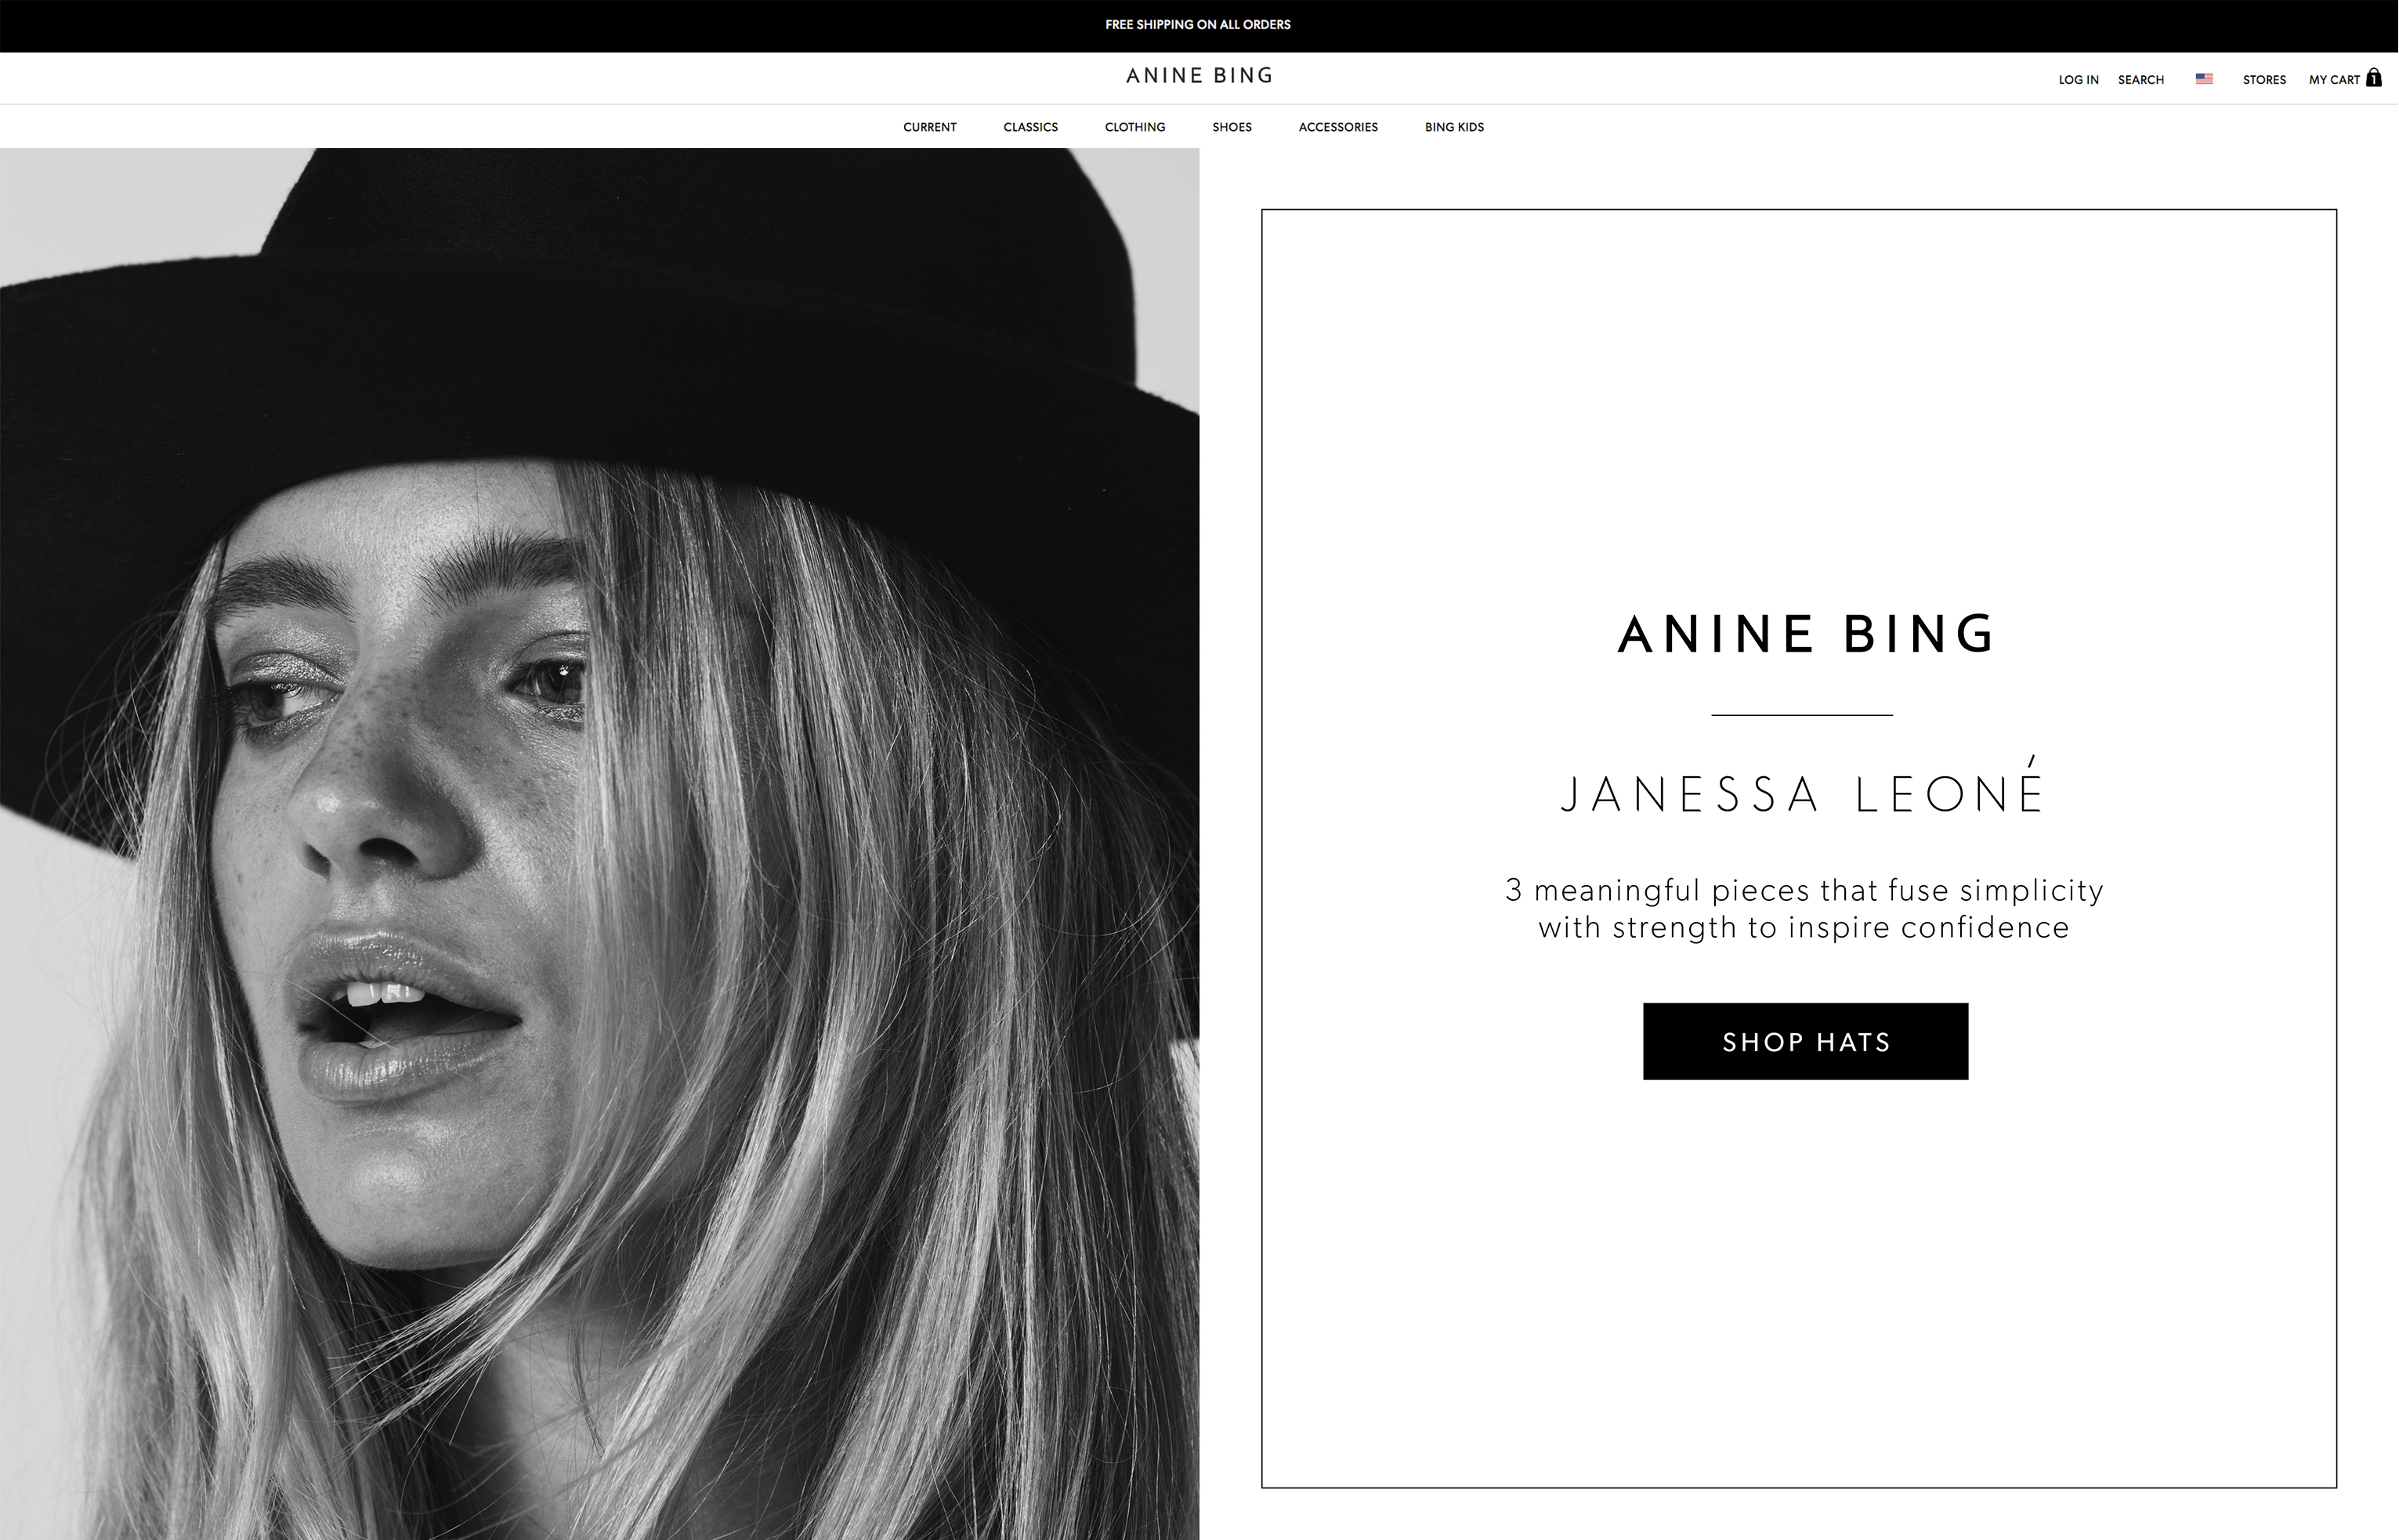The height and width of the screenshot is (1540, 2399).
Task: Click the Janessa Leoné heading
Action: pyautogui.click(x=1803, y=794)
